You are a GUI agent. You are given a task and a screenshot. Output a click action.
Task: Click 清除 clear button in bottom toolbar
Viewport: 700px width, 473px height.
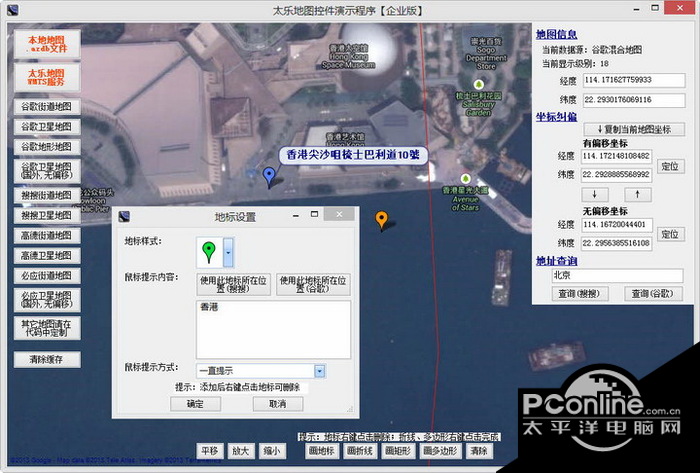click(x=479, y=451)
